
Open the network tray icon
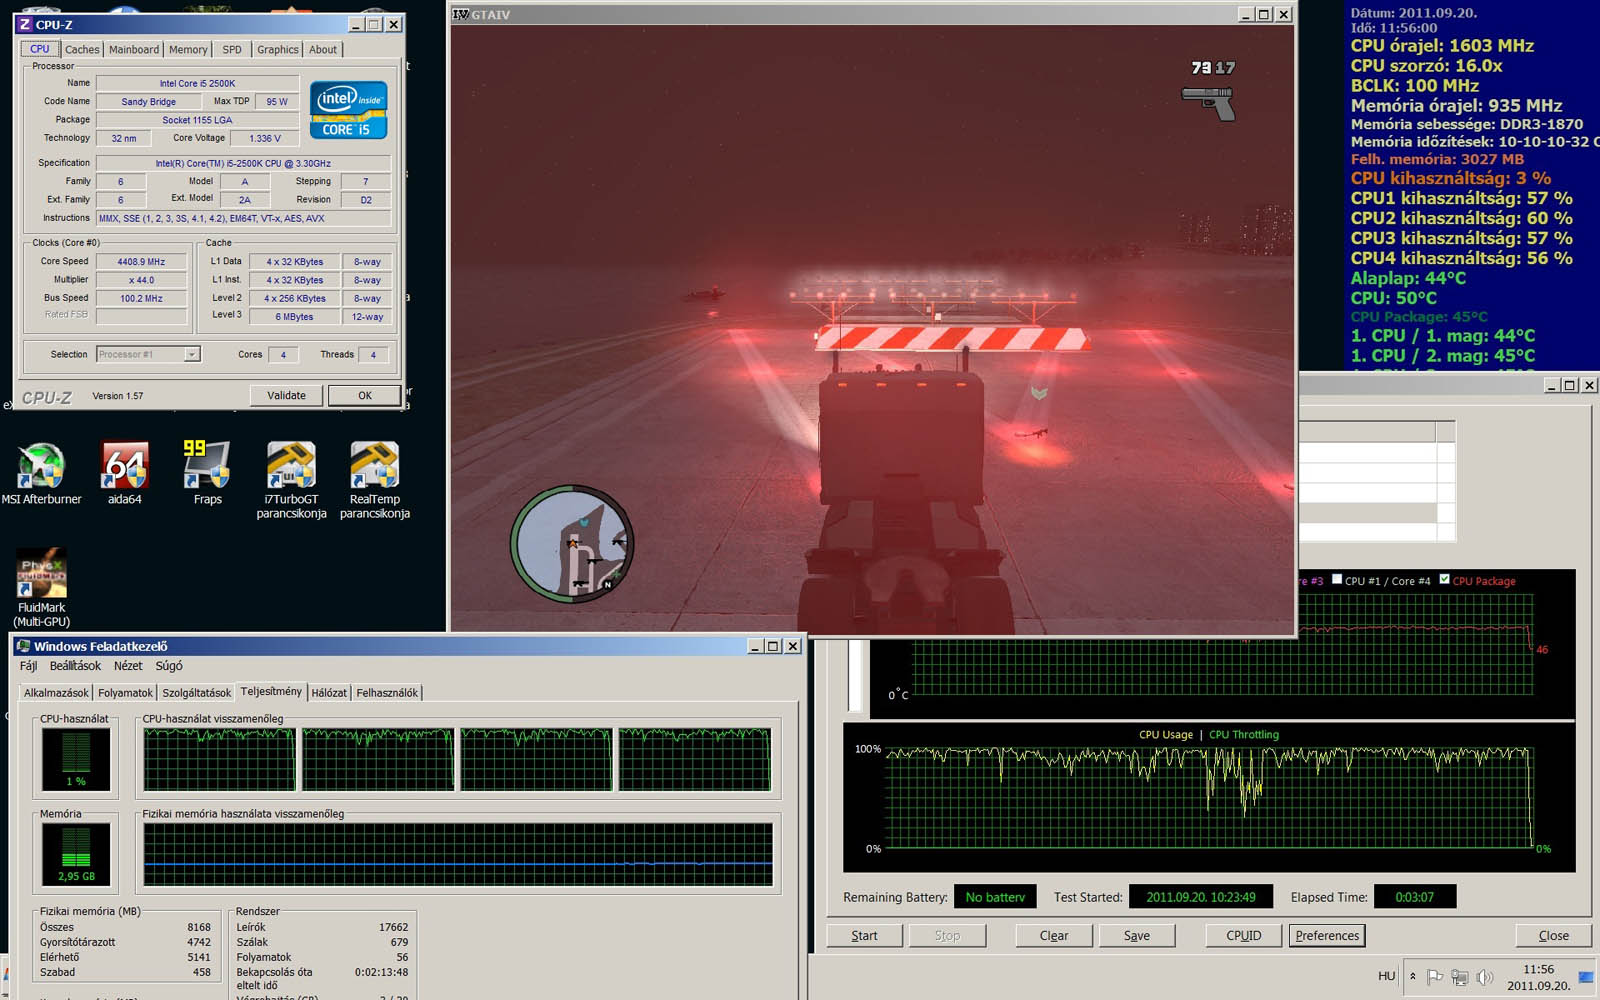[1460, 977]
